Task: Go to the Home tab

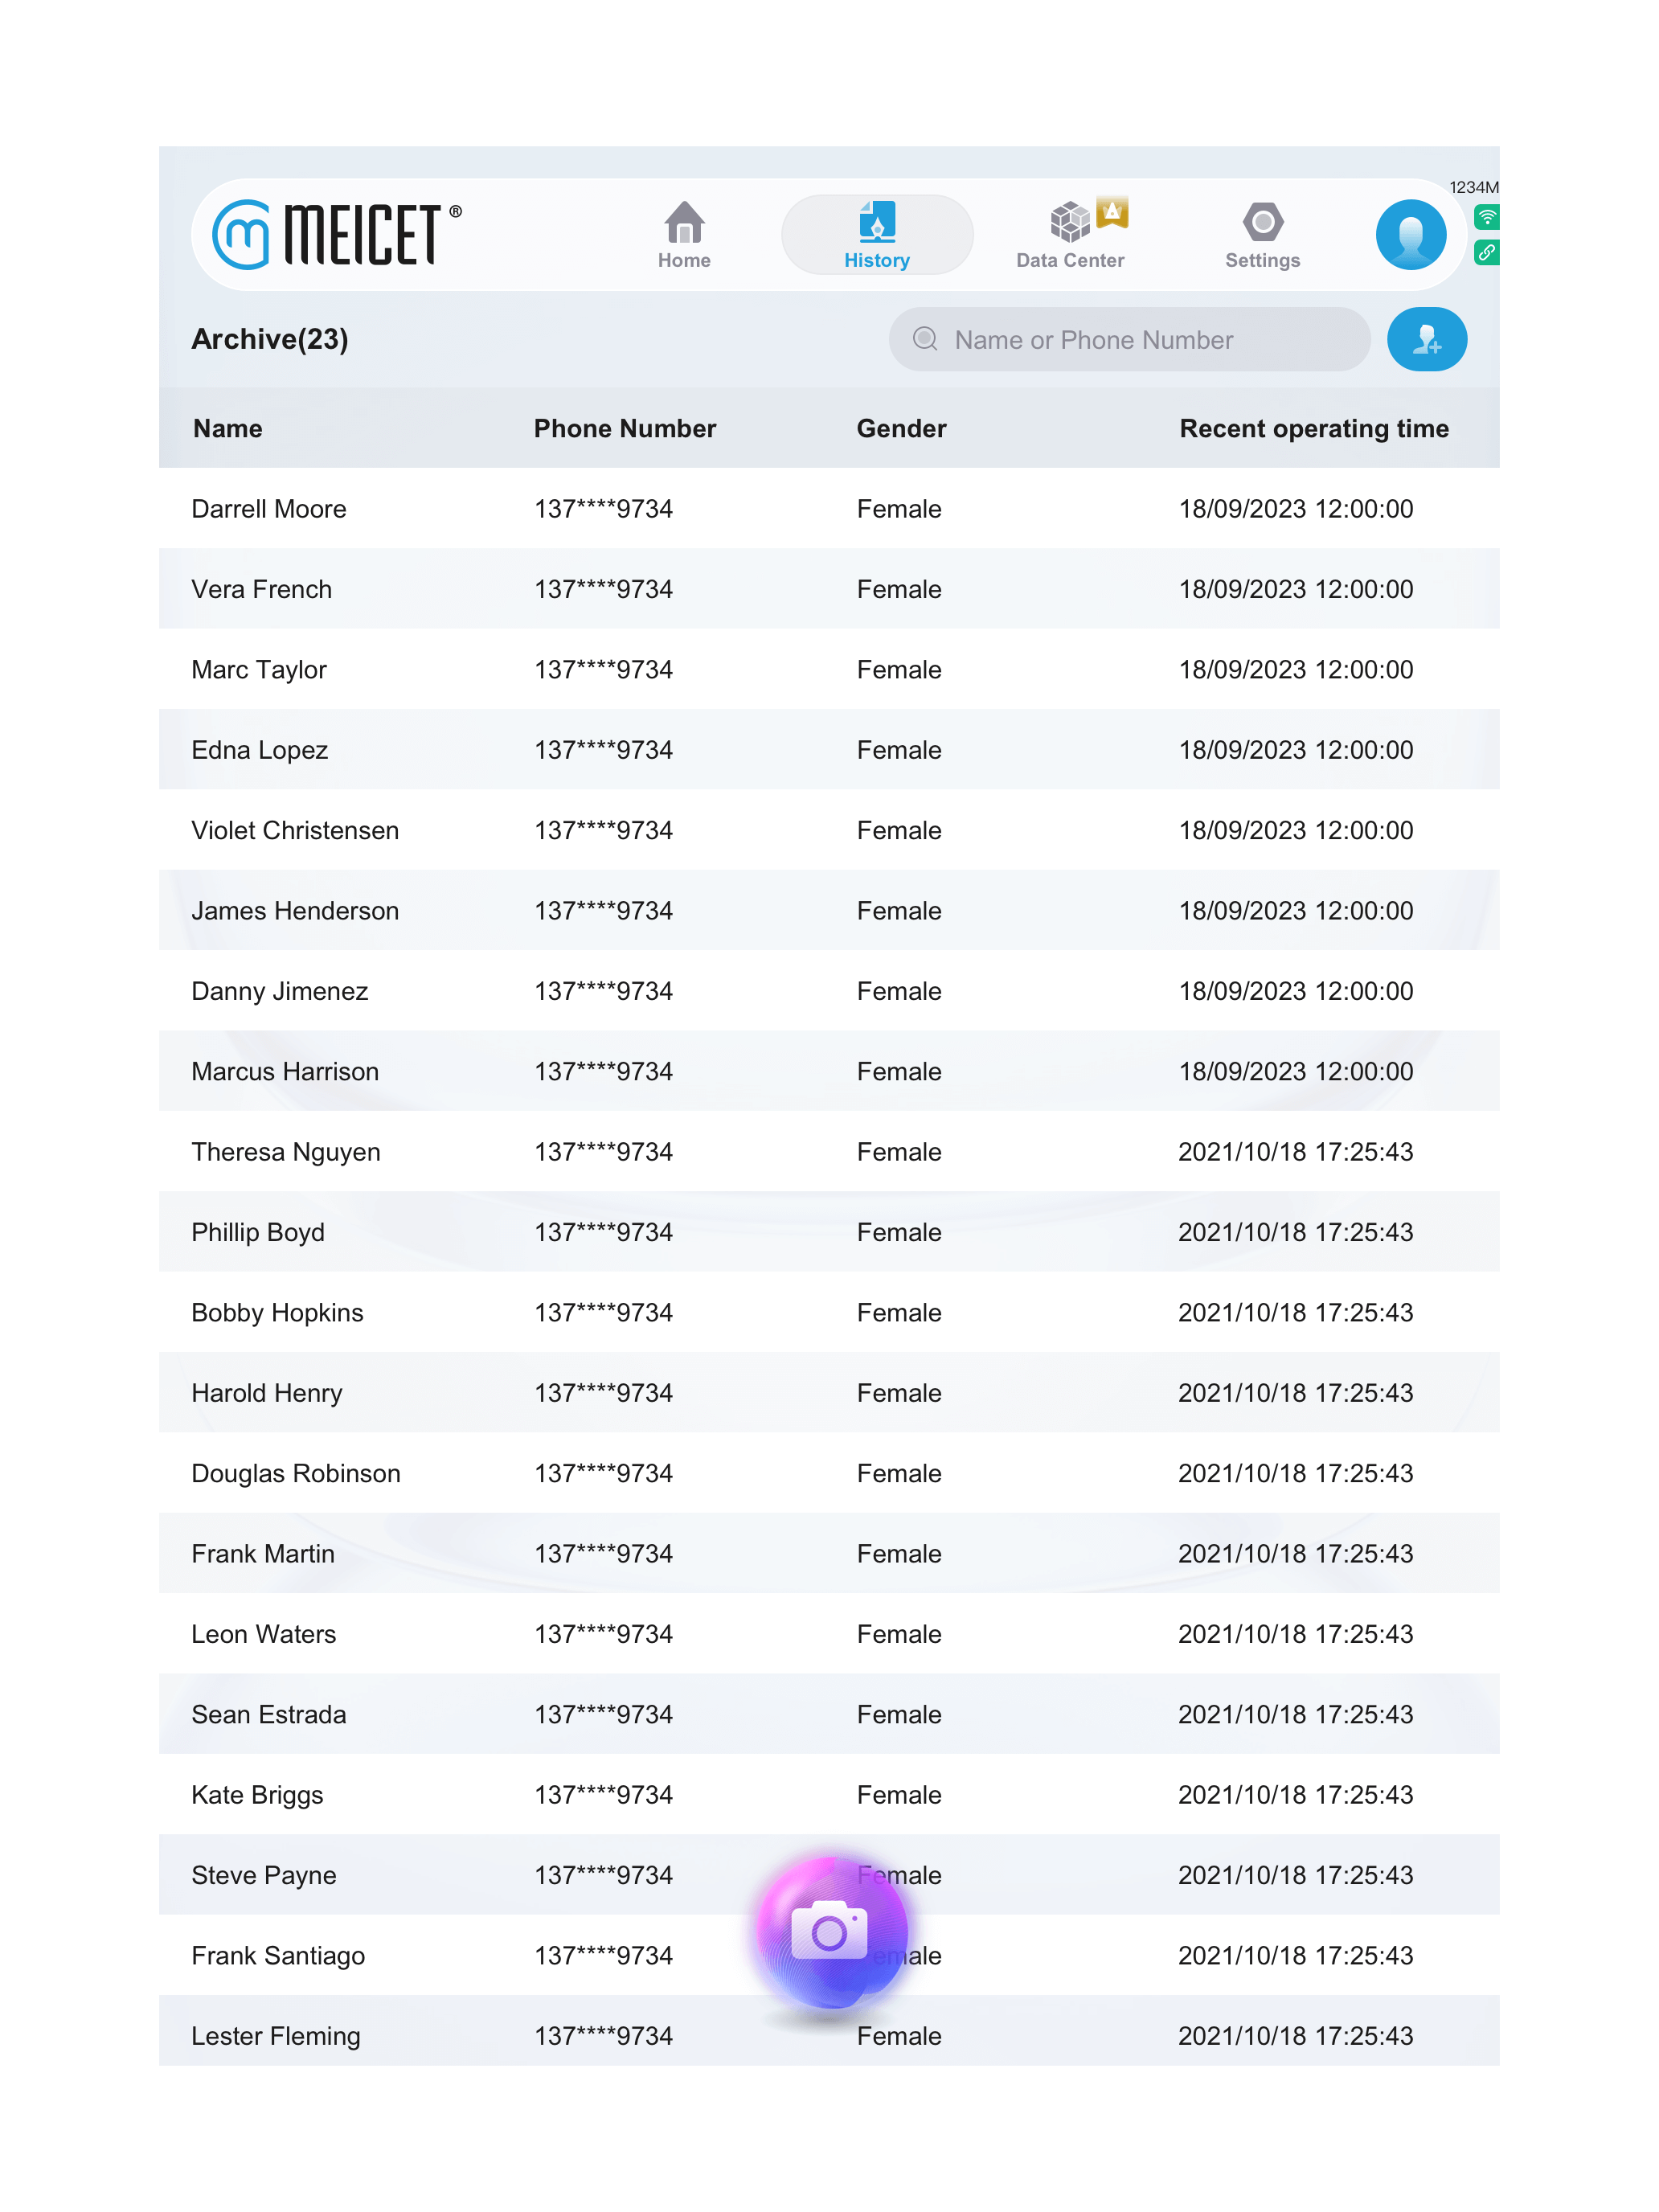Action: (x=684, y=235)
